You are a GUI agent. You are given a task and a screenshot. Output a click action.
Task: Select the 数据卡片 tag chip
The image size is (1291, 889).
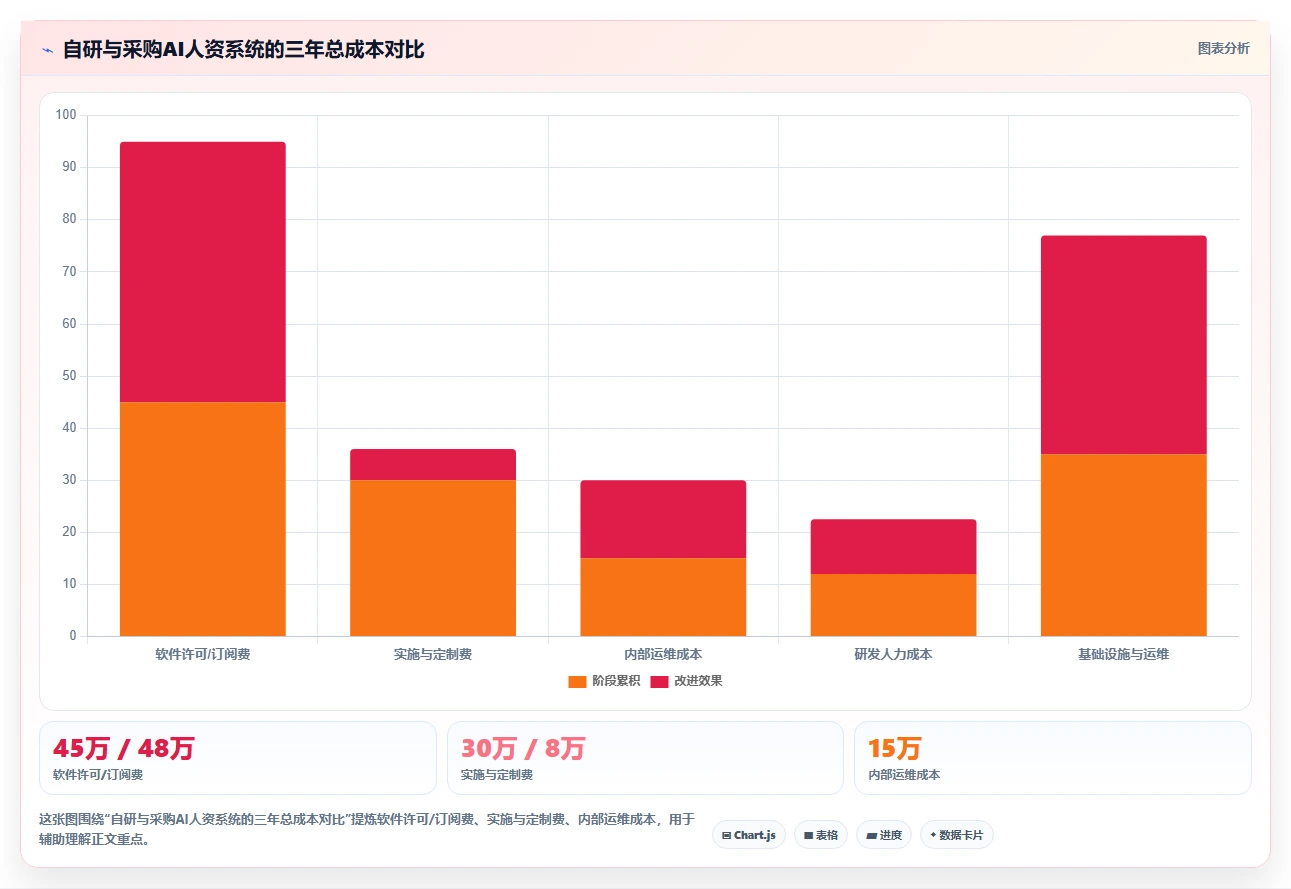[956, 835]
